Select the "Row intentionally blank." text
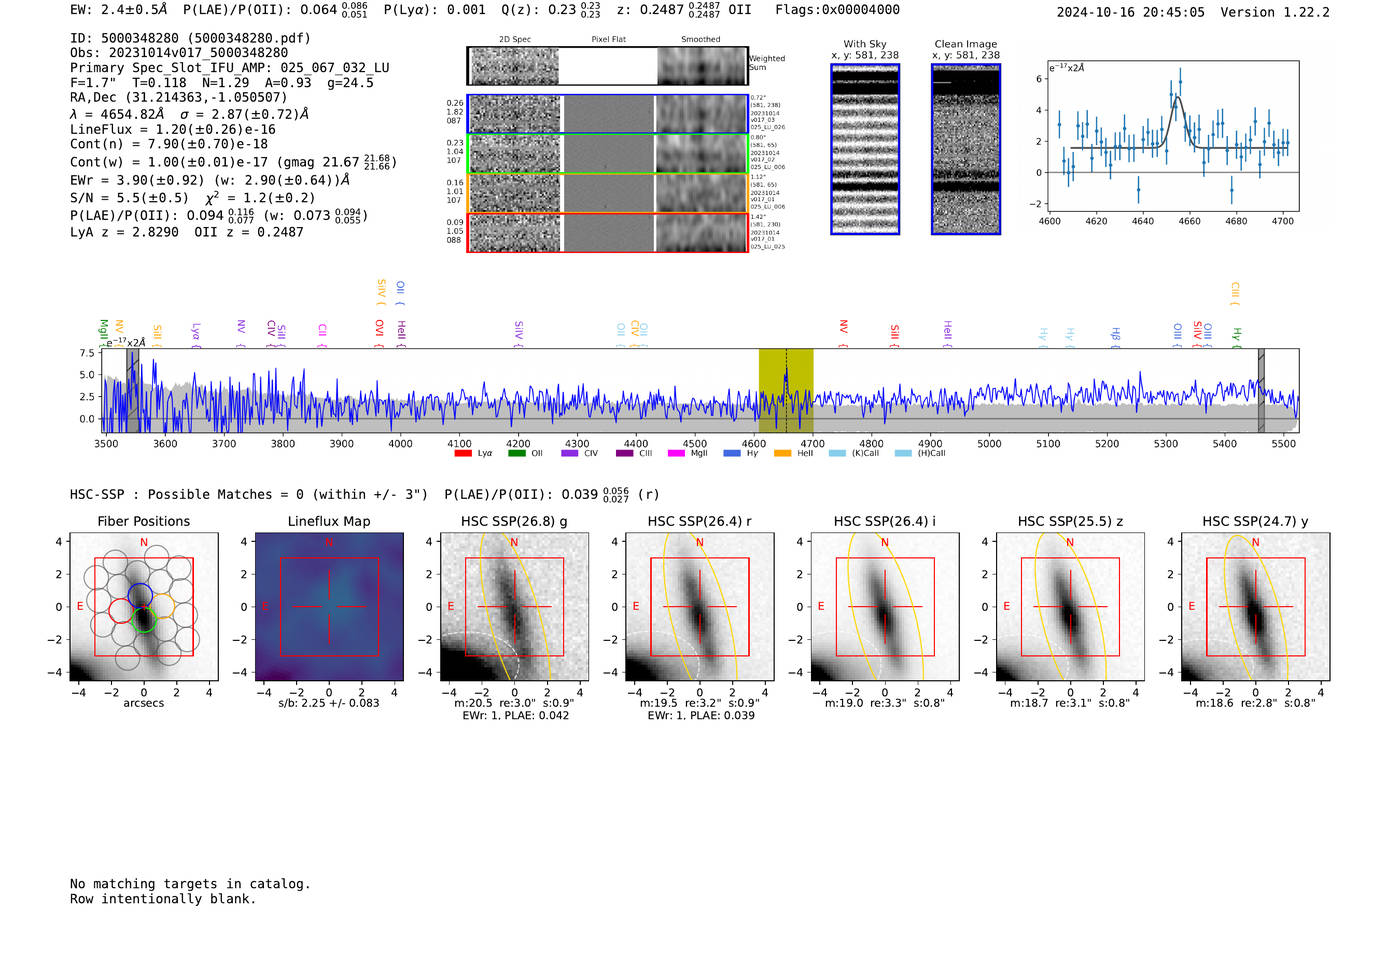Viewport: 1400px width, 953px height. click(x=163, y=899)
